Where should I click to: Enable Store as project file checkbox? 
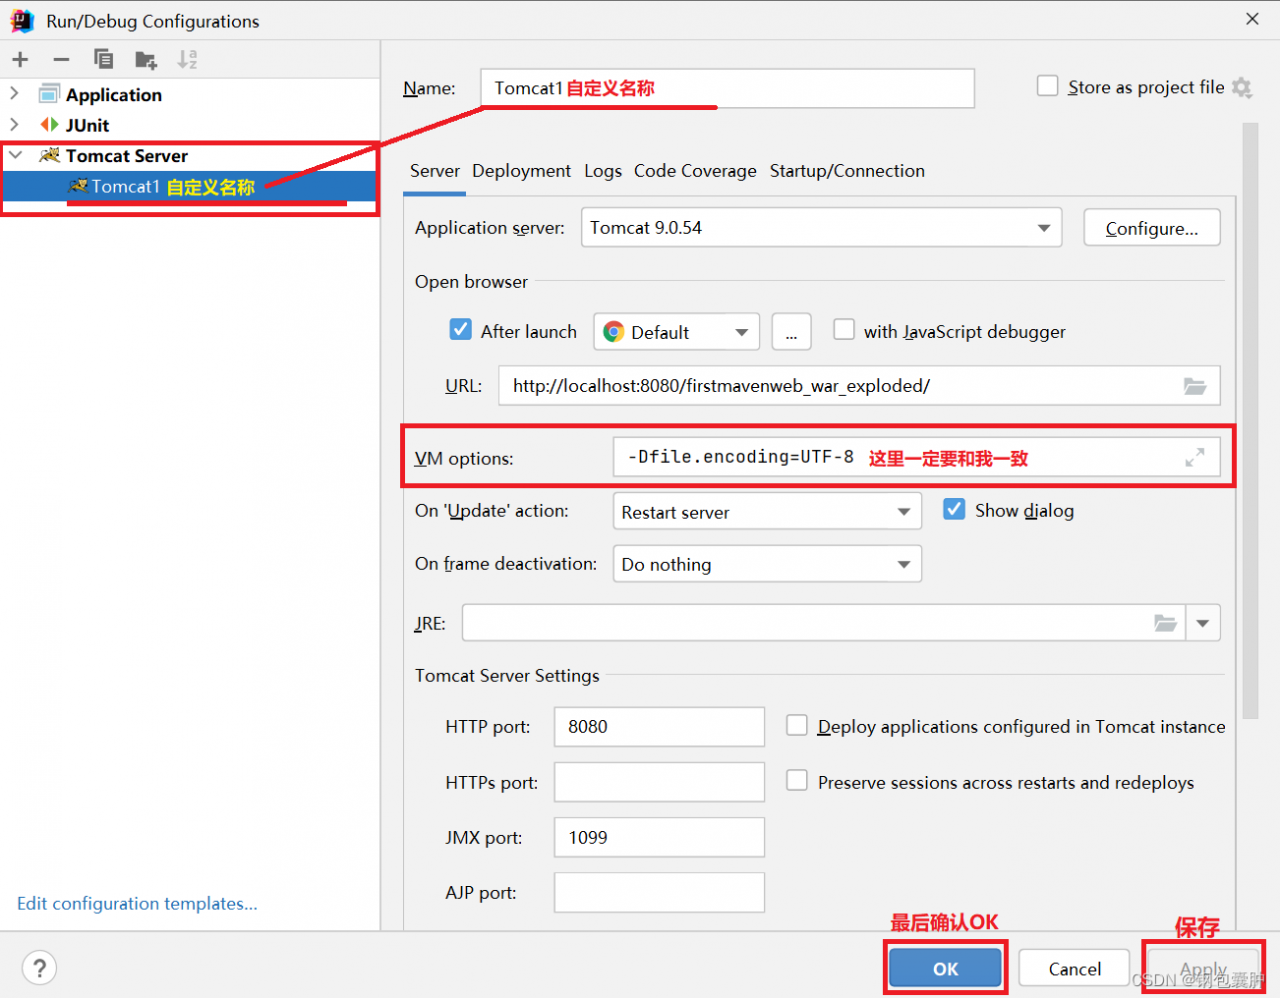[1048, 86]
